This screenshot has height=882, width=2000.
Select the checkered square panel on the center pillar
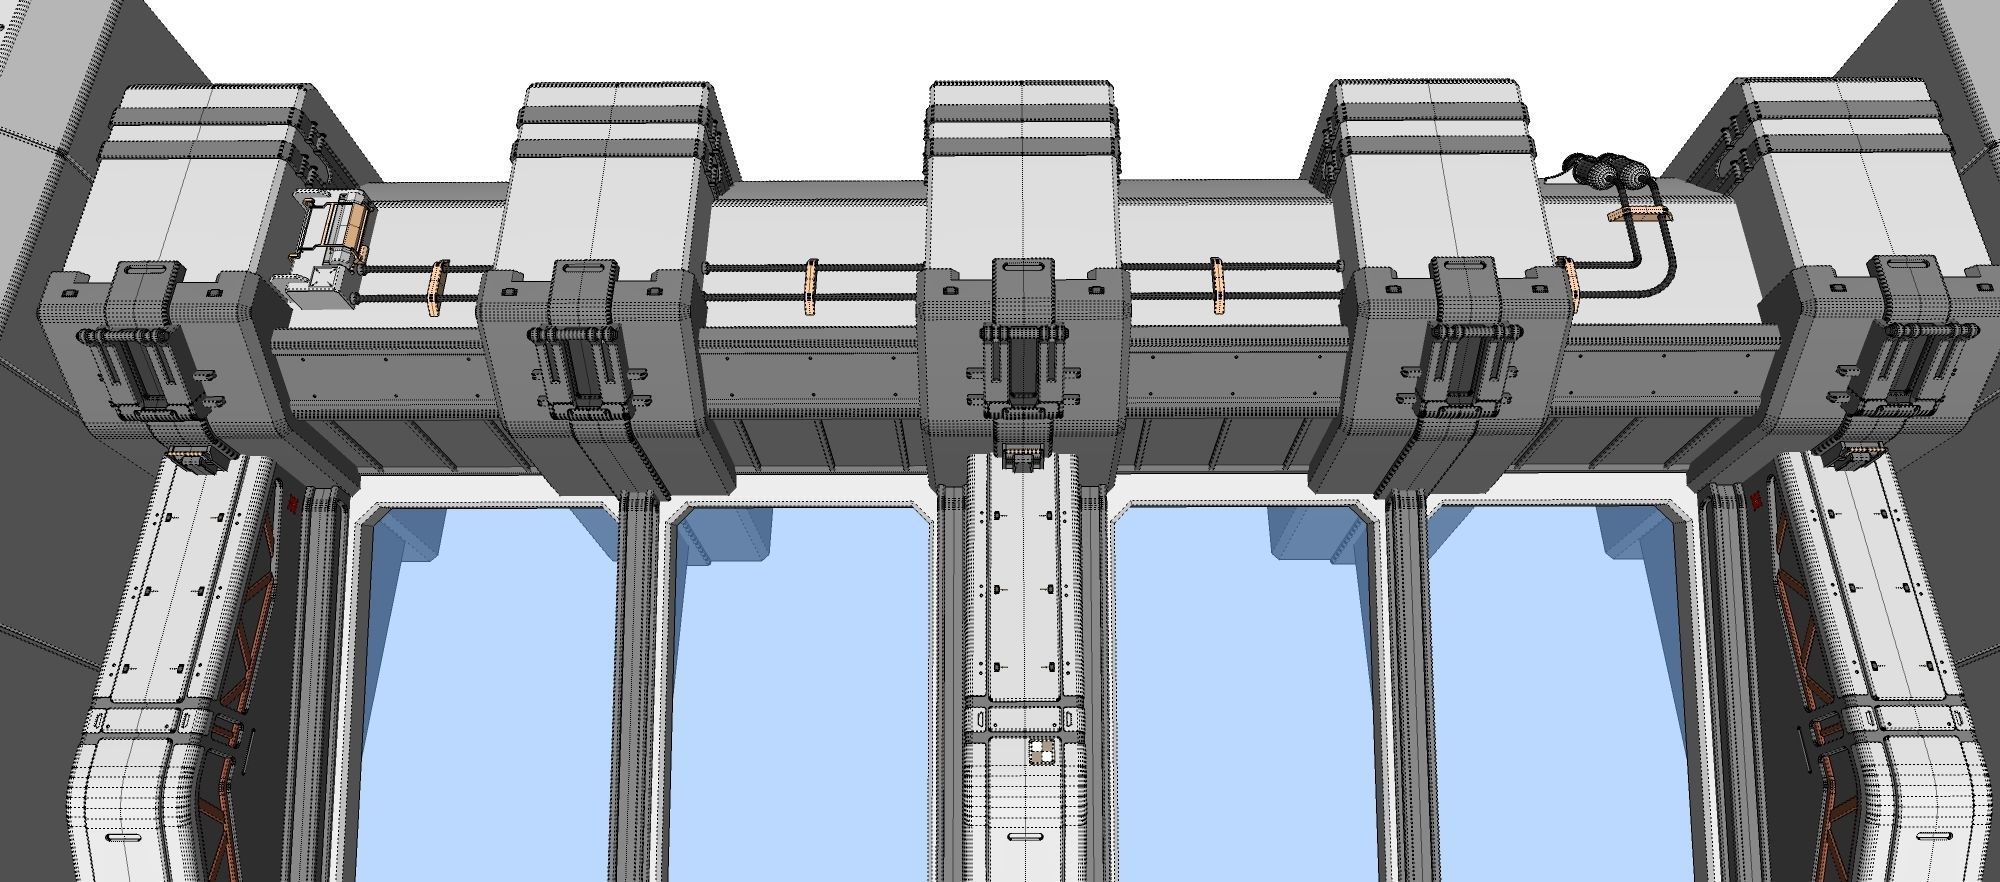1043,751
